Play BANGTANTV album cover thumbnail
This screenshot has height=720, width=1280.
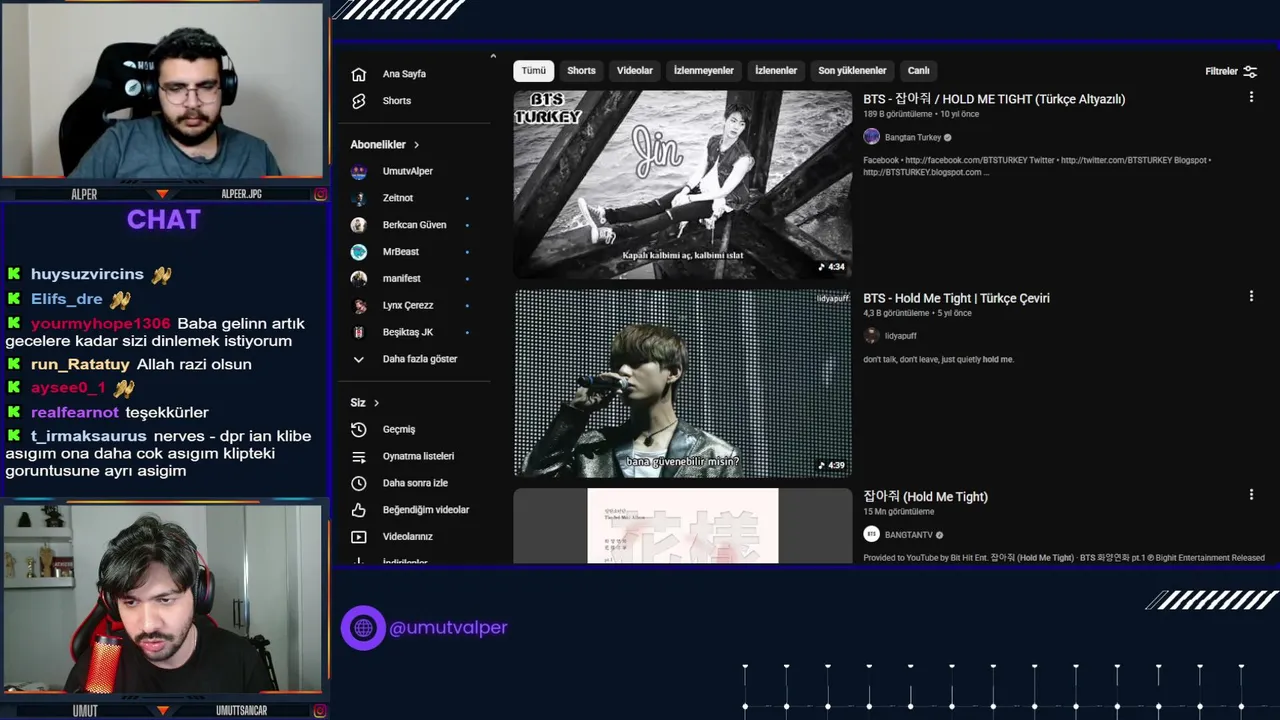tap(683, 526)
